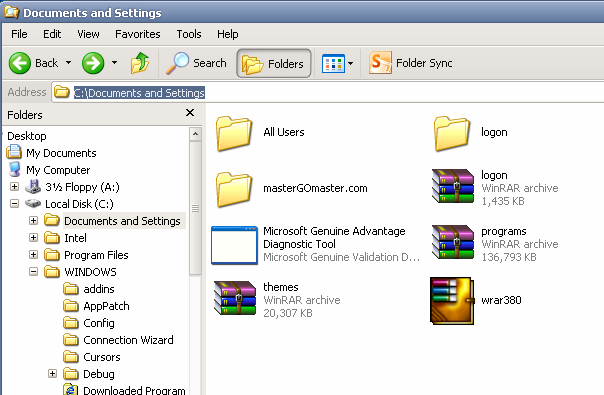Toggle the Folders pane button

tap(274, 63)
